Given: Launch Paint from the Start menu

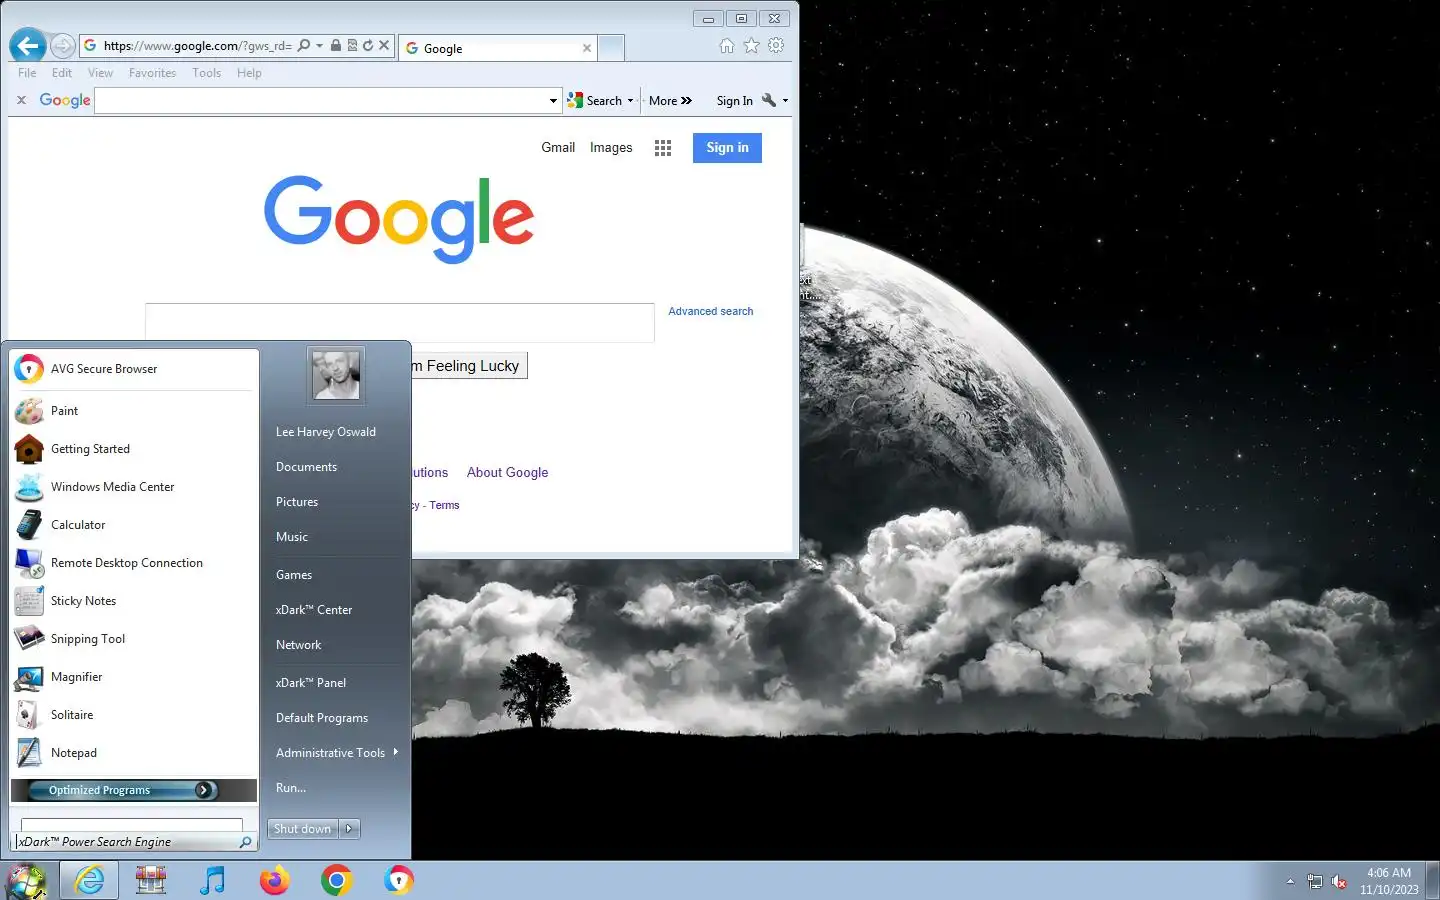Looking at the screenshot, I should (x=134, y=411).
